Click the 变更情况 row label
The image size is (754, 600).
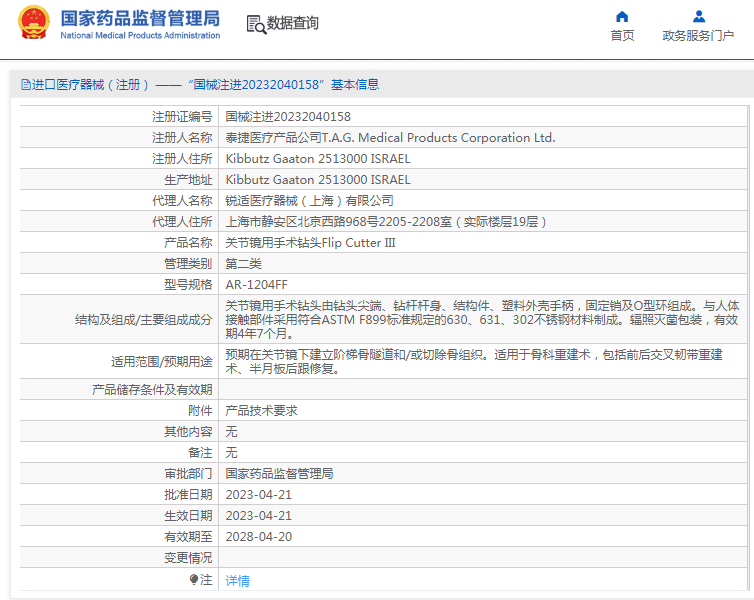(x=188, y=558)
